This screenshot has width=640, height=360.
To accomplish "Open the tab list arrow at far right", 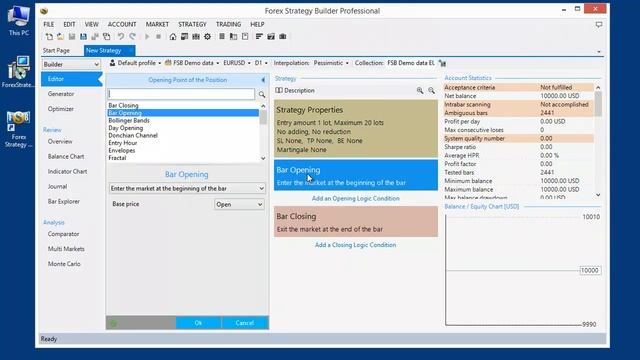I will [599, 52].
